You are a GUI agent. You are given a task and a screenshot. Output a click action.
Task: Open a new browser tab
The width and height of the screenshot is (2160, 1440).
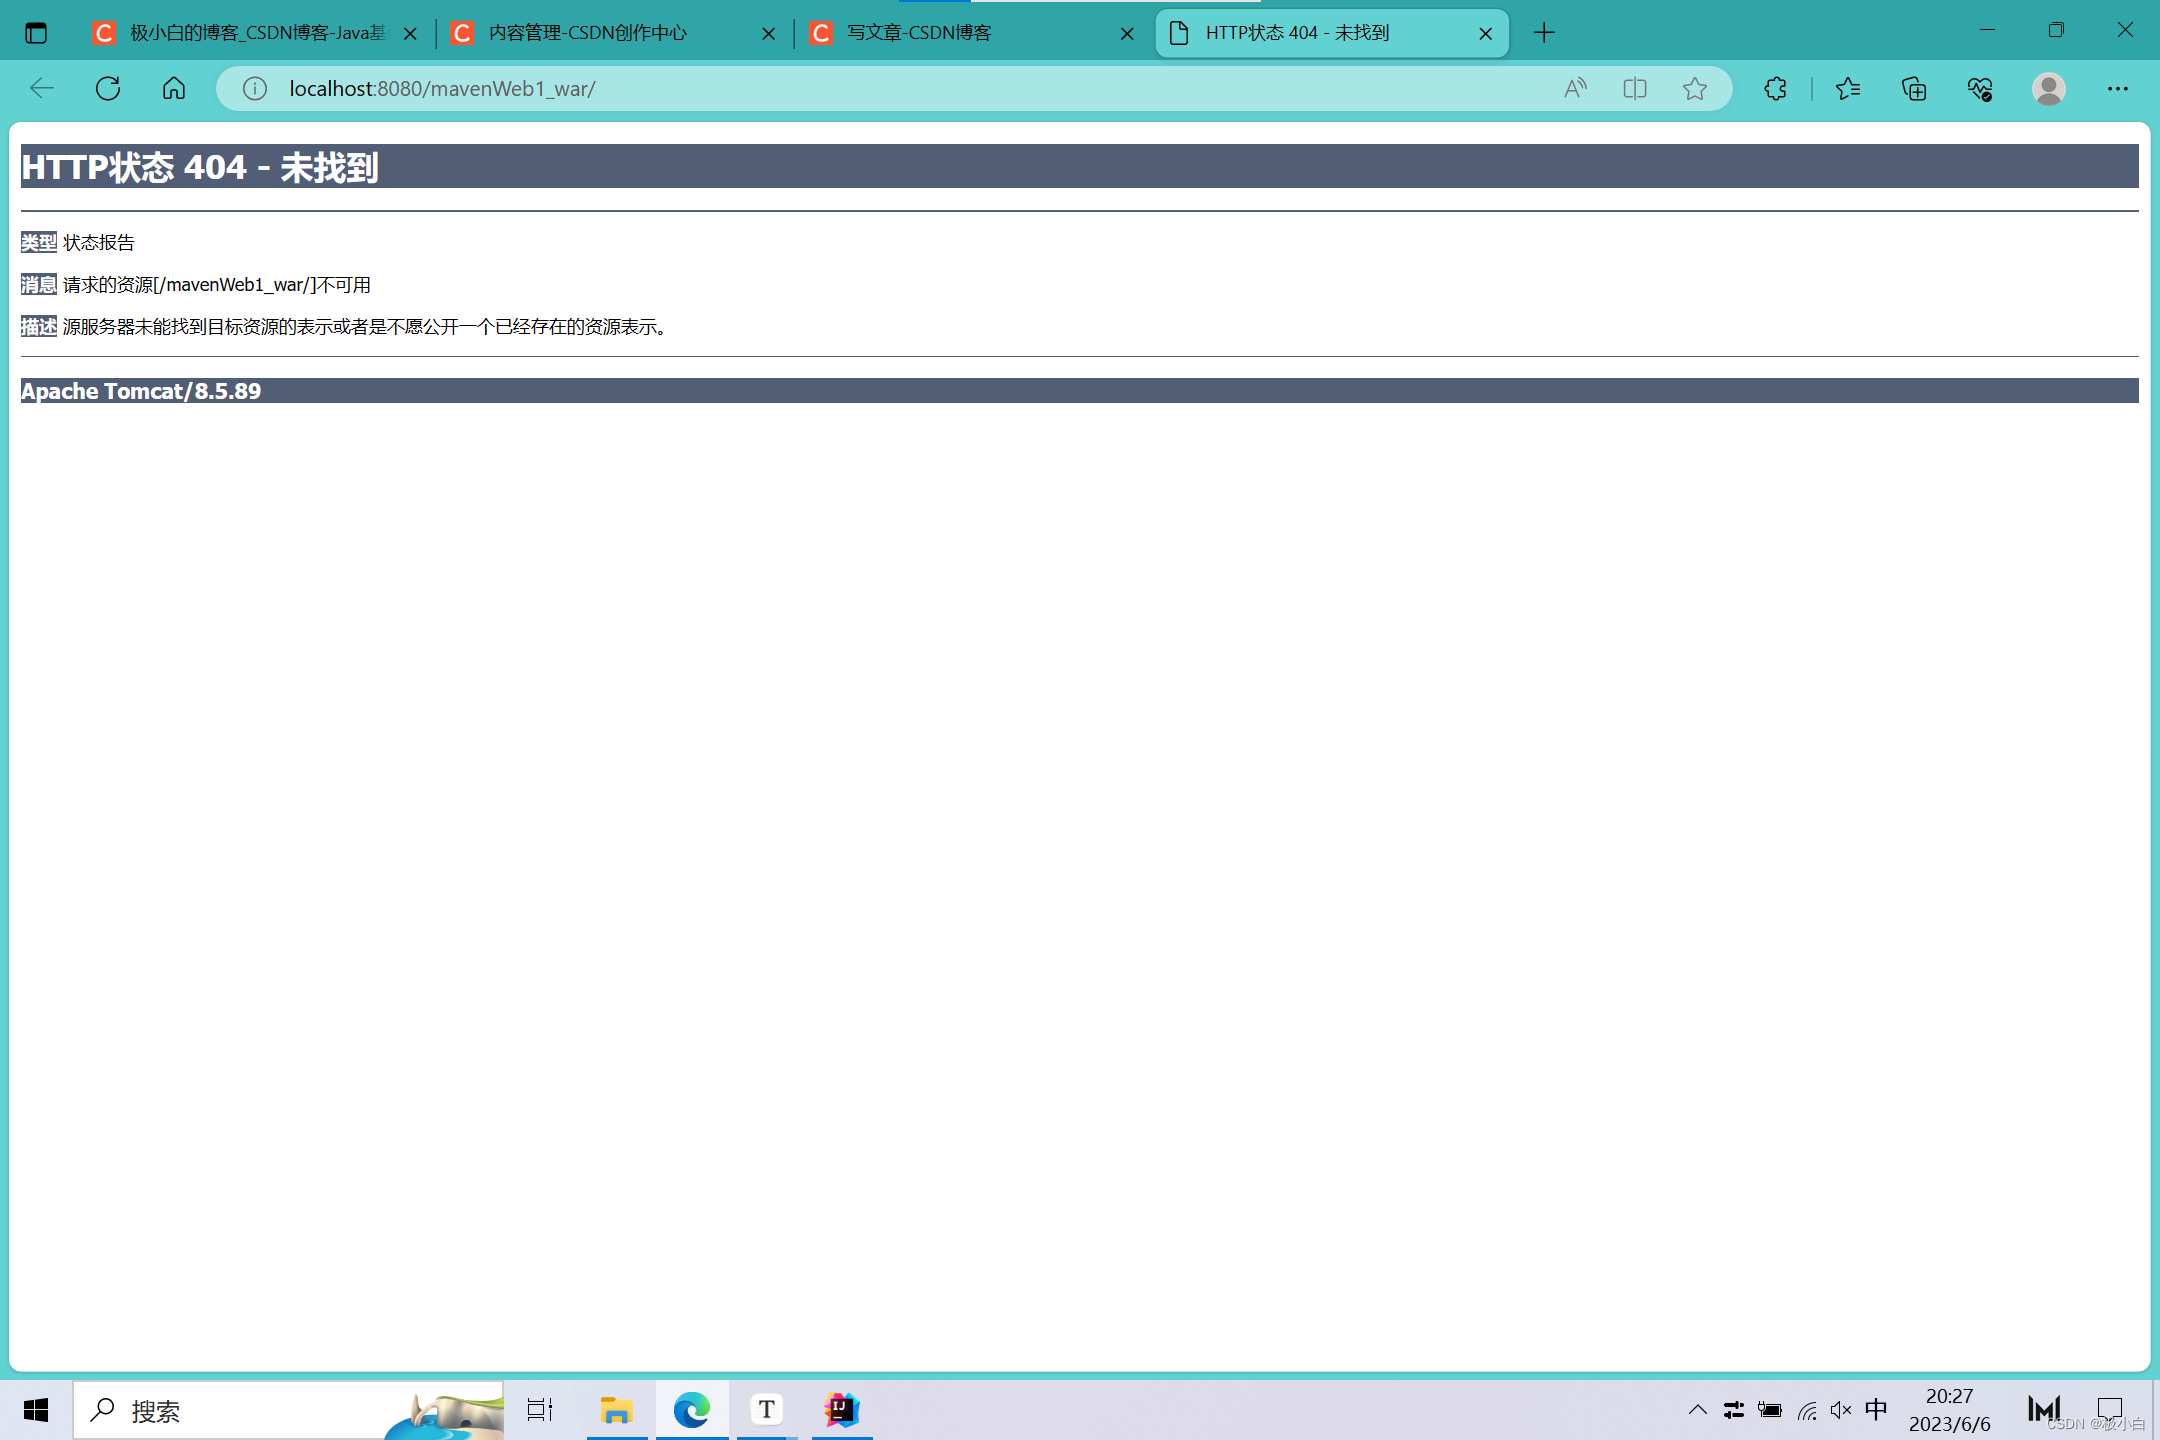(x=1544, y=33)
